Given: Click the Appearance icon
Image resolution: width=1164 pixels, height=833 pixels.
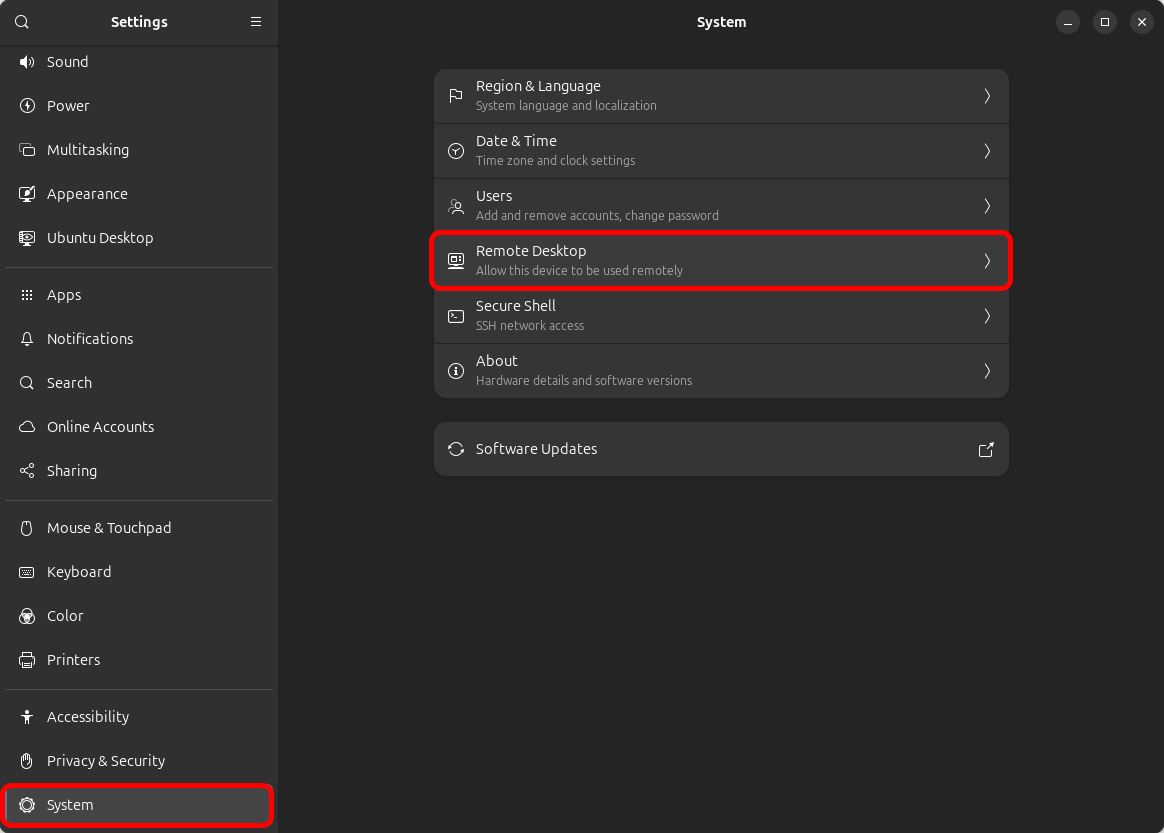Looking at the screenshot, I should click(27, 194).
